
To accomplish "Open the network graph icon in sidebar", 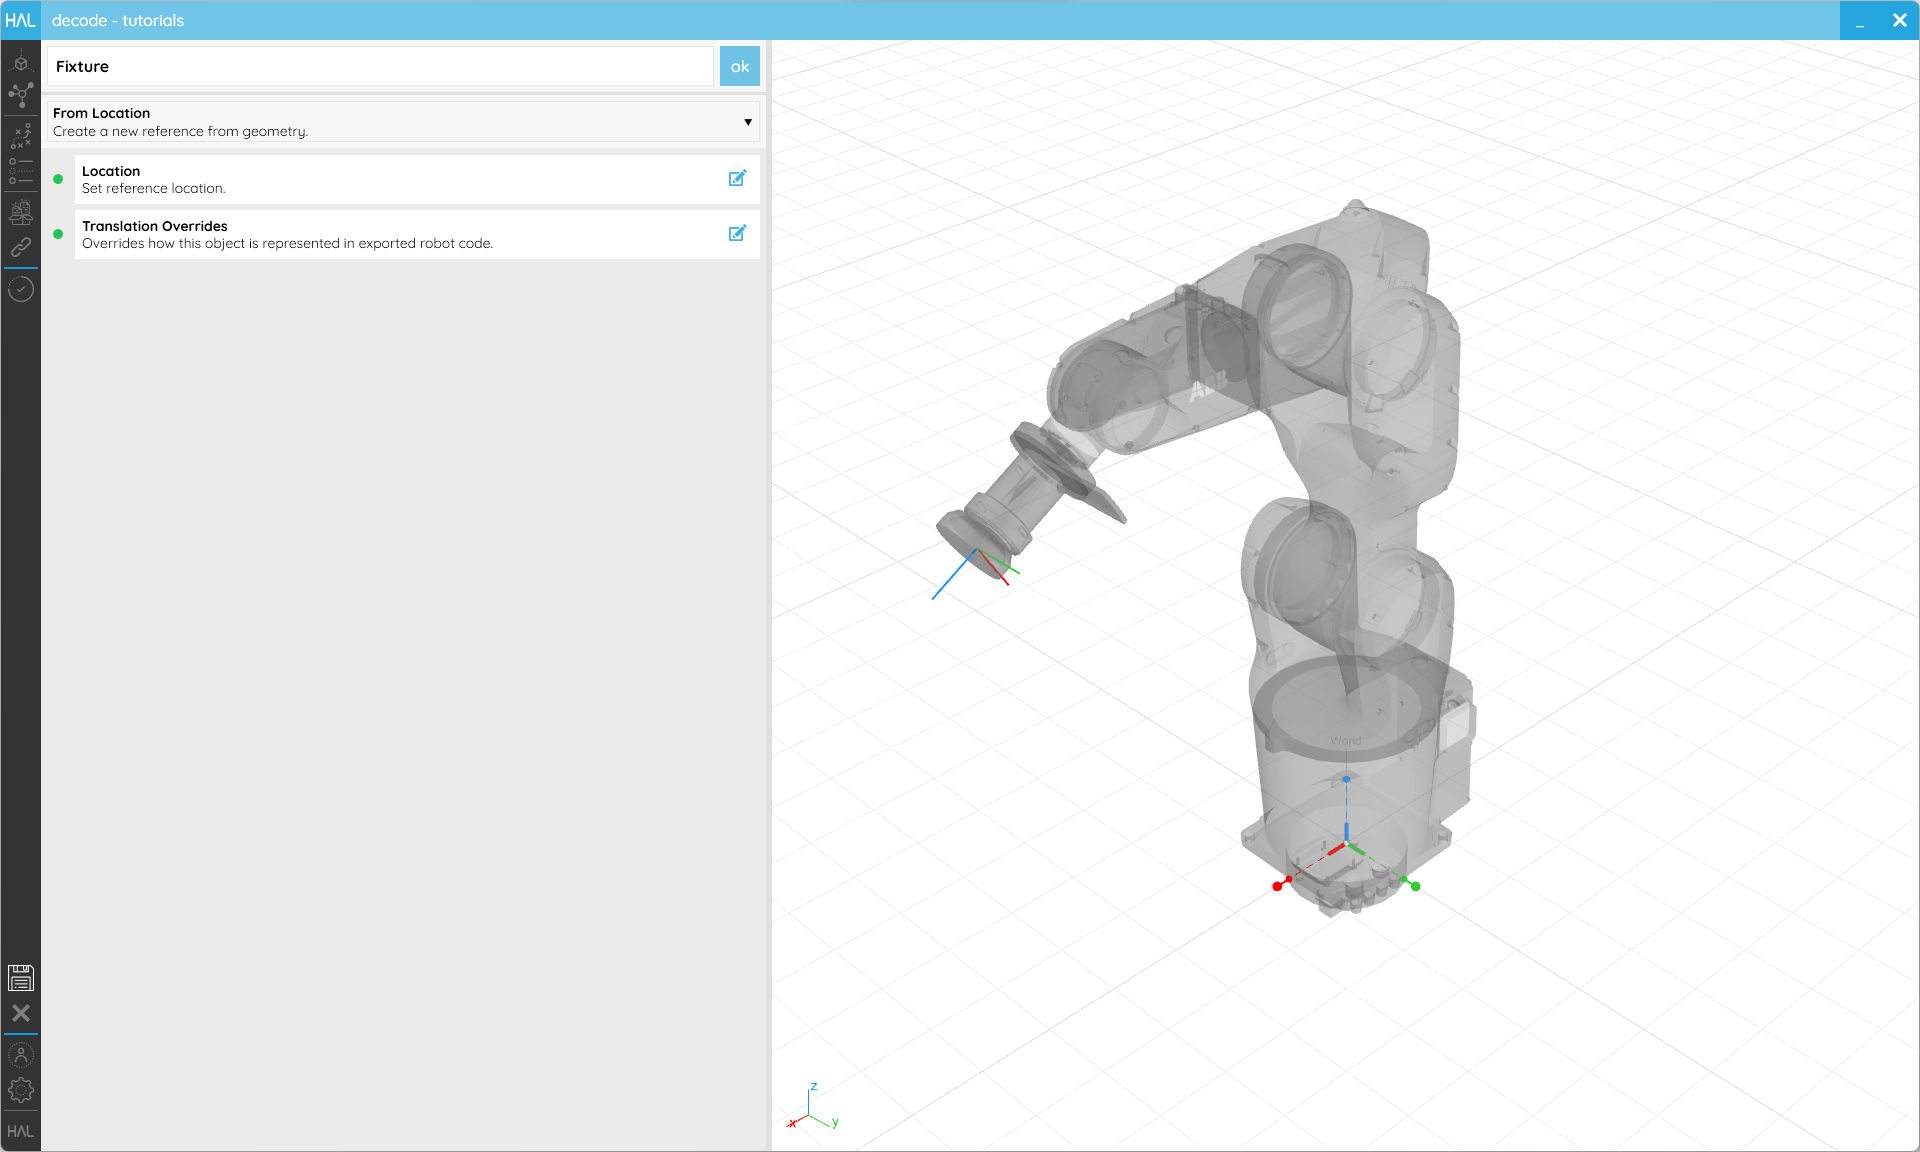I will [x=20, y=95].
